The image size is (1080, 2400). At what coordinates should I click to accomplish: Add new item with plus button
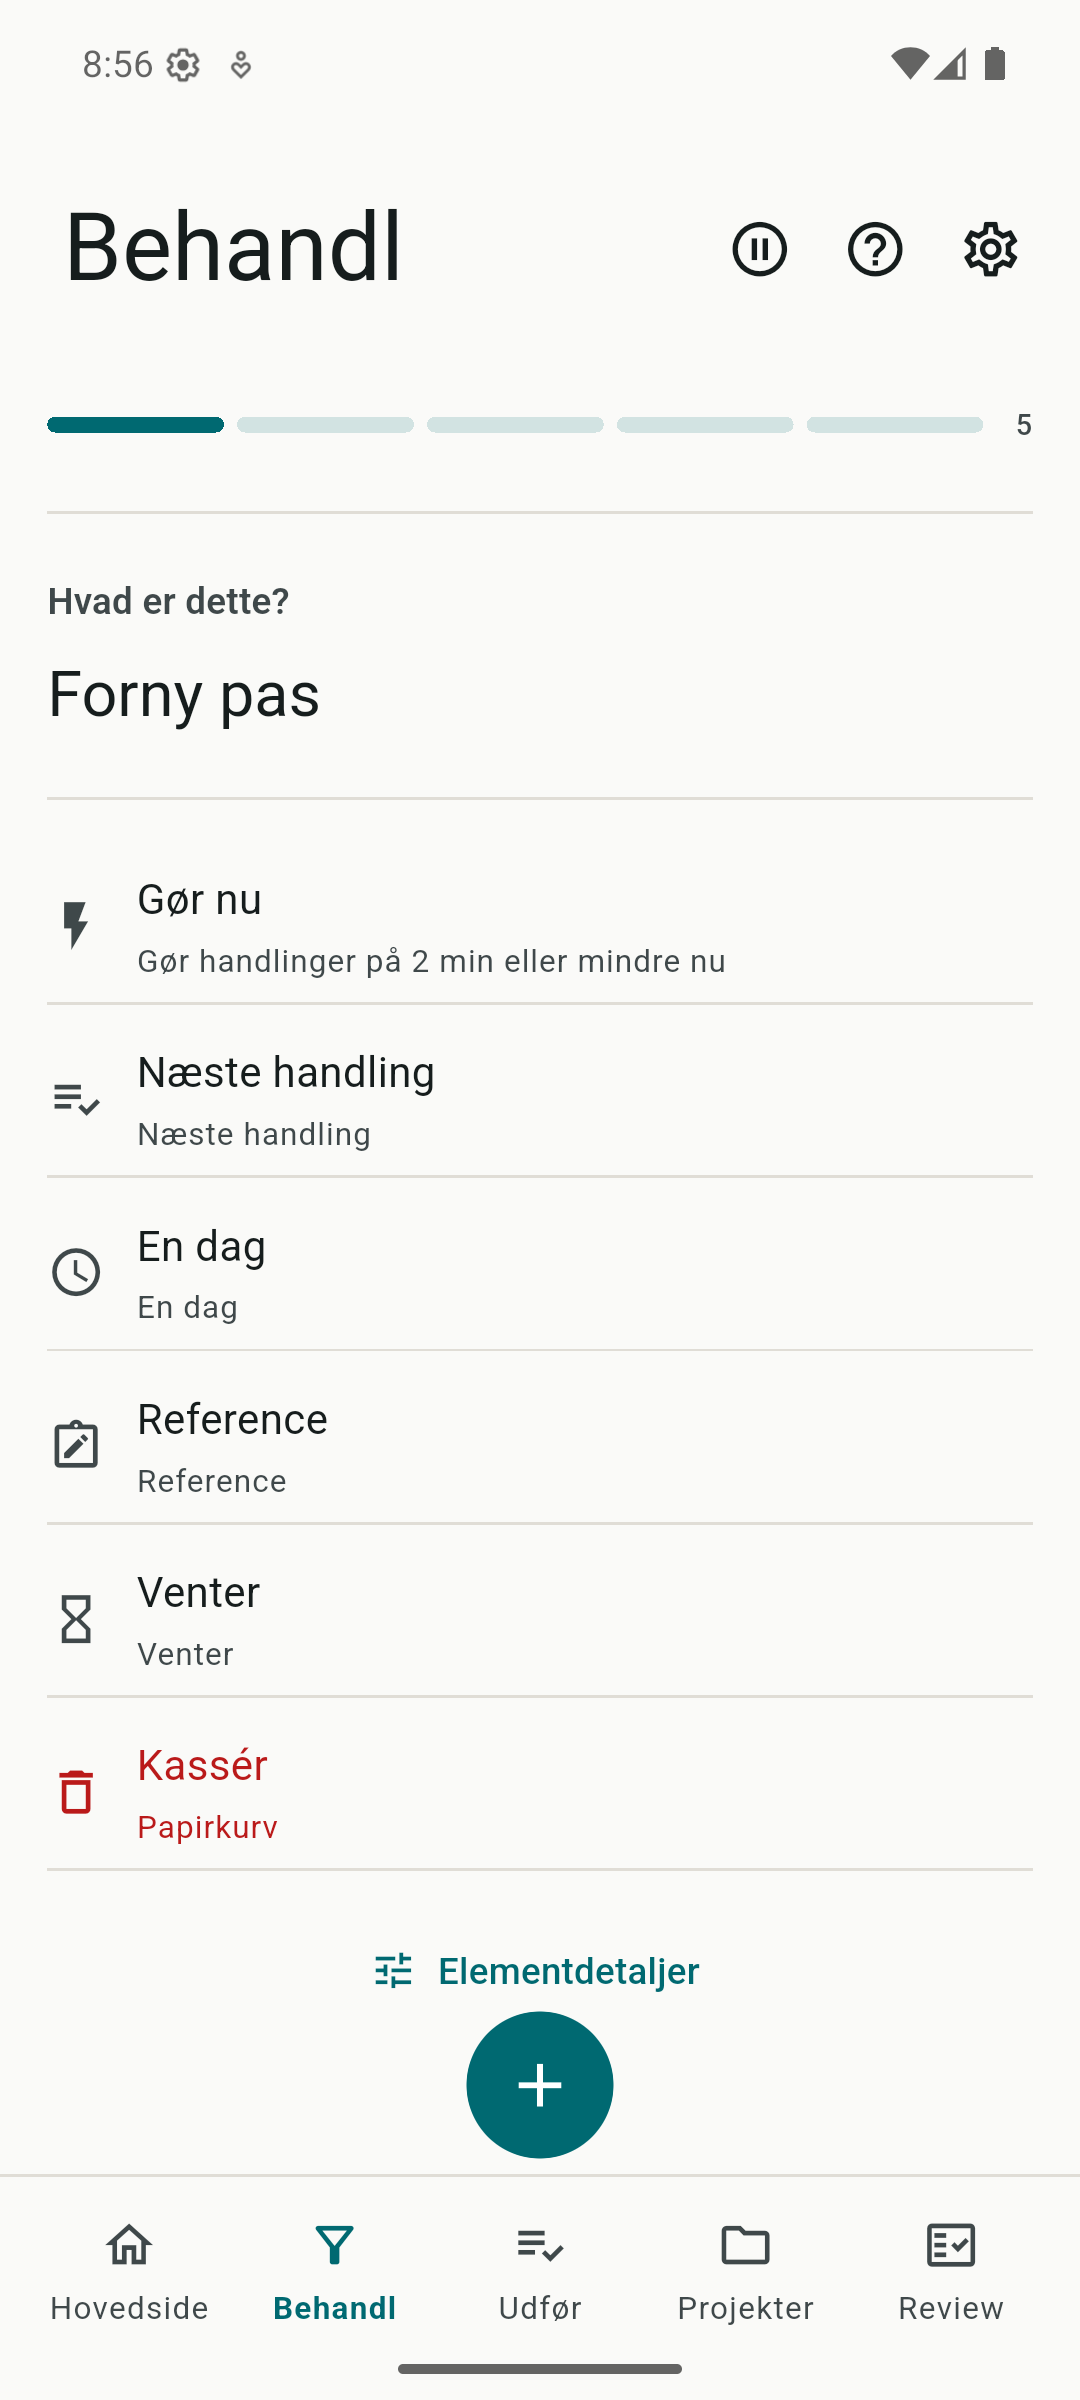pos(540,2085)
